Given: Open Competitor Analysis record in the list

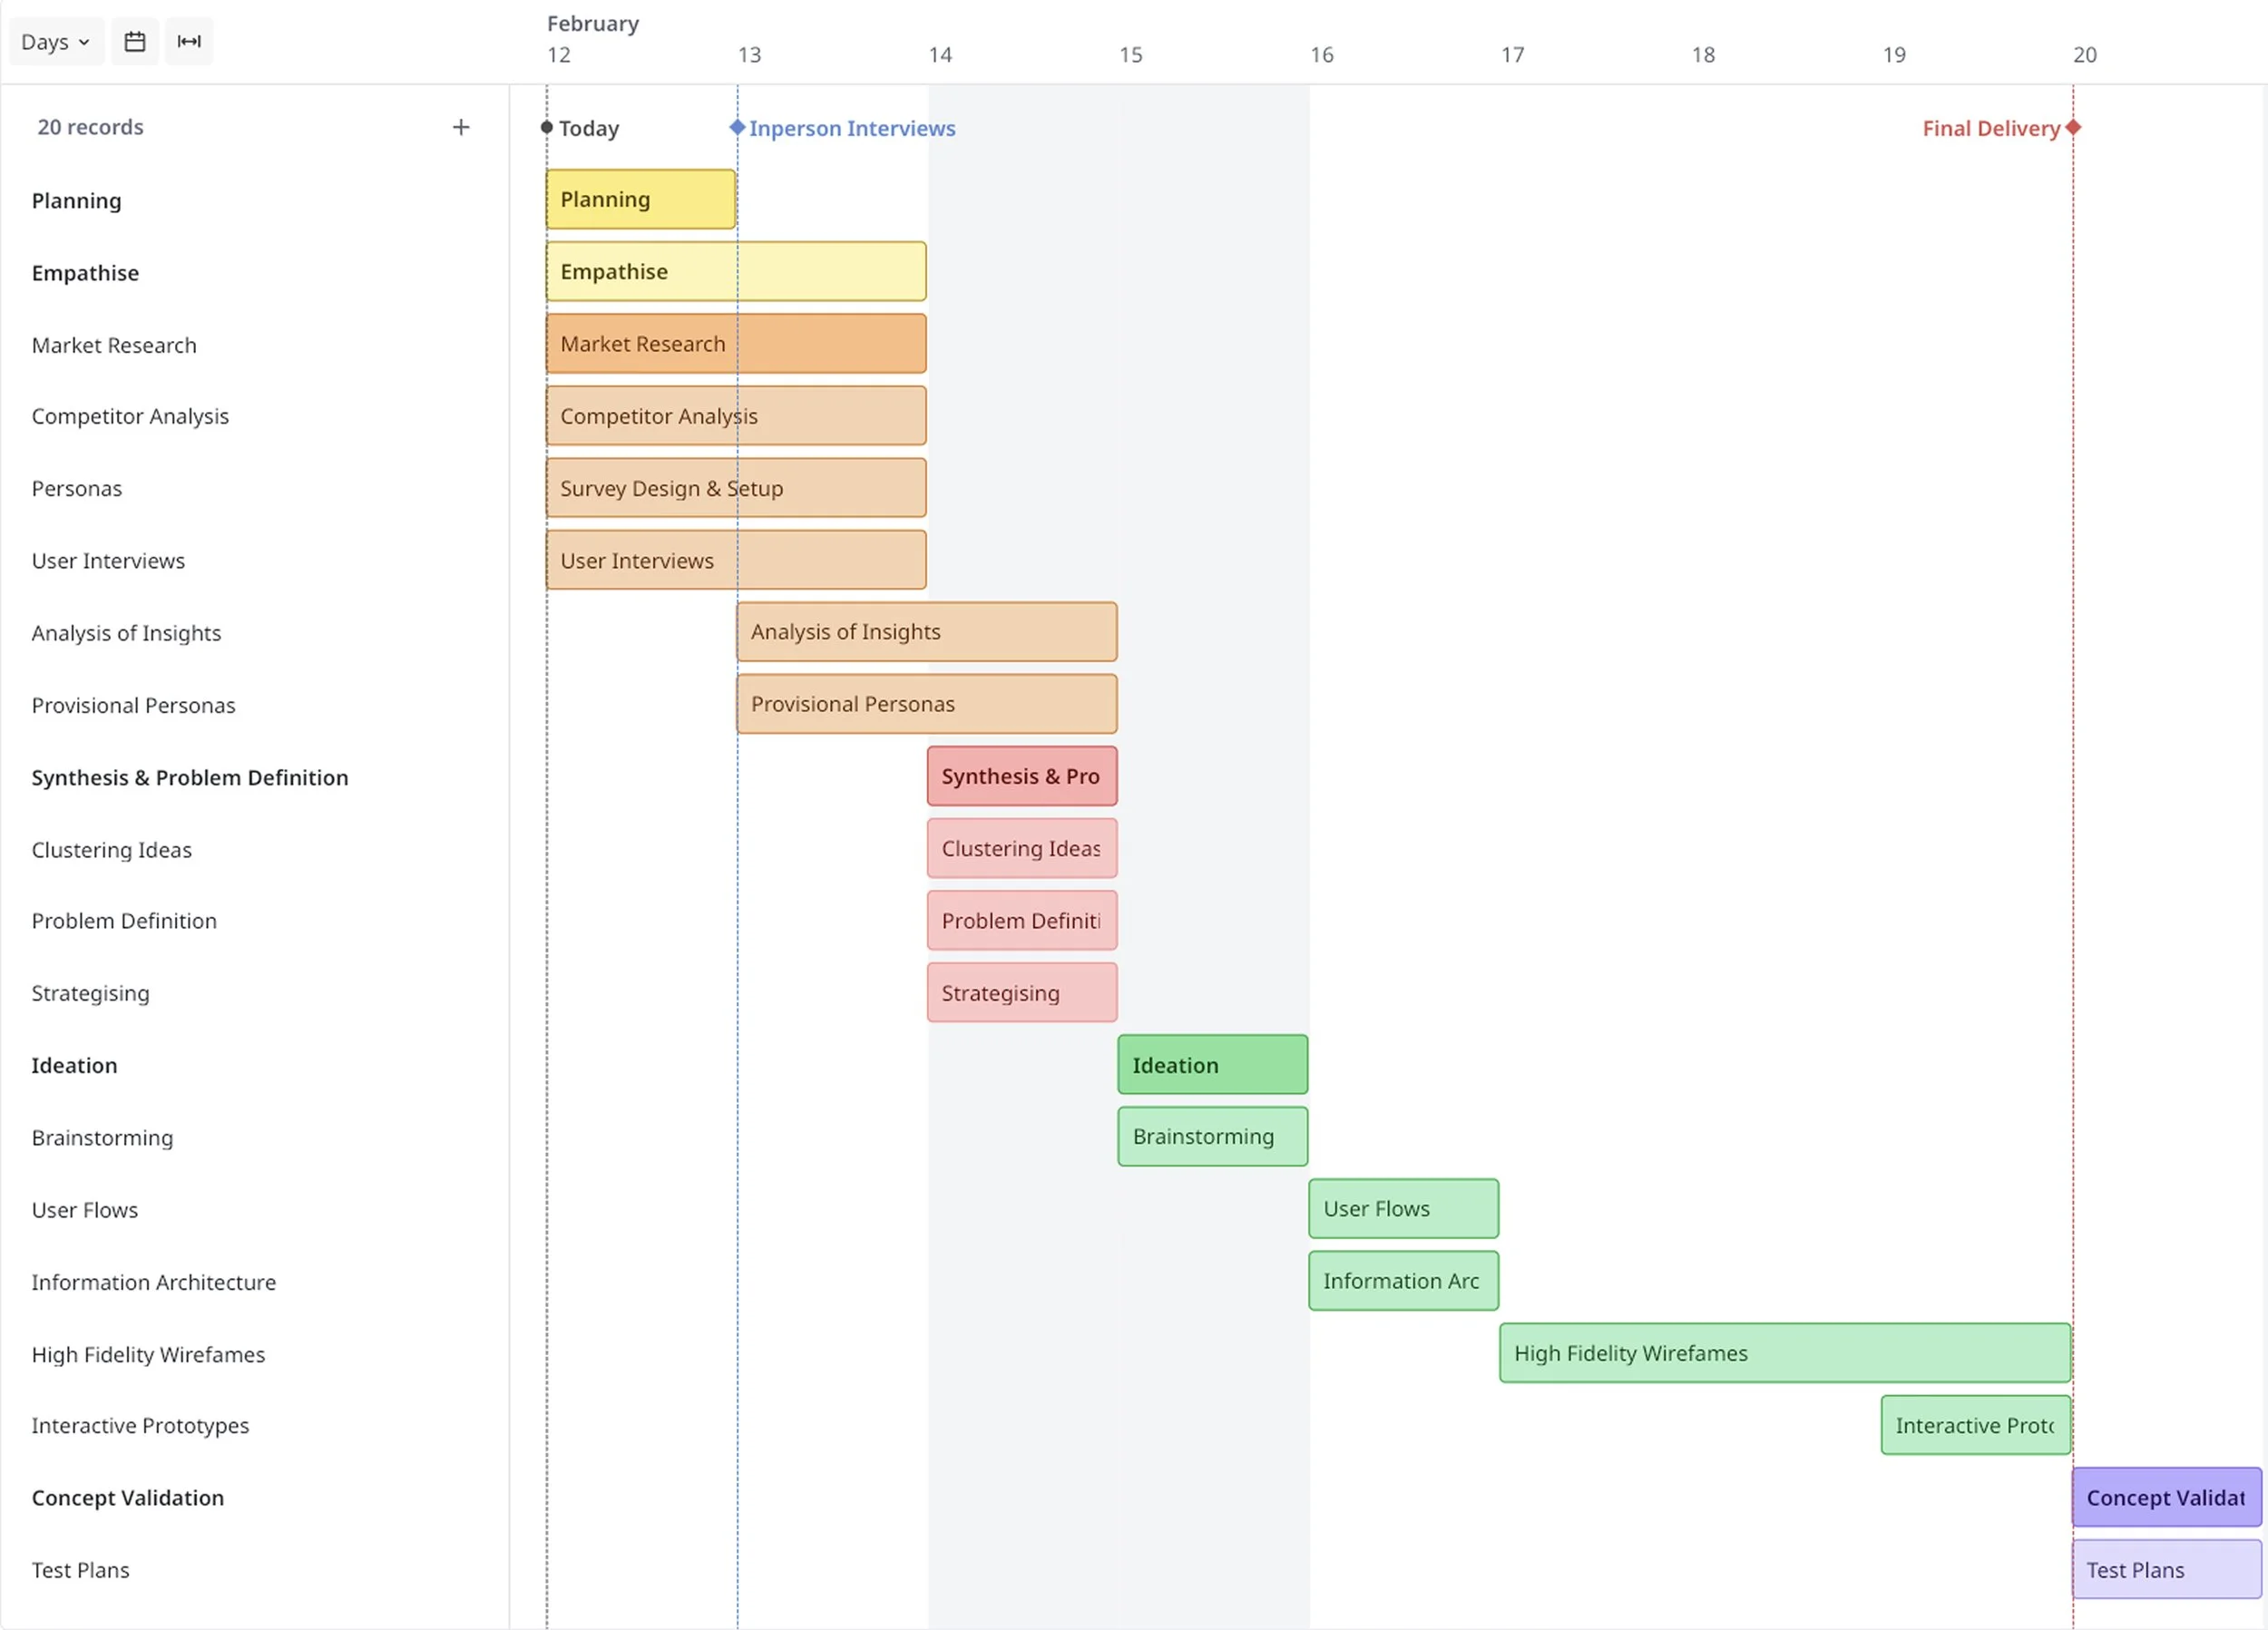Looking at the screenshot, I should click(130, 417).
